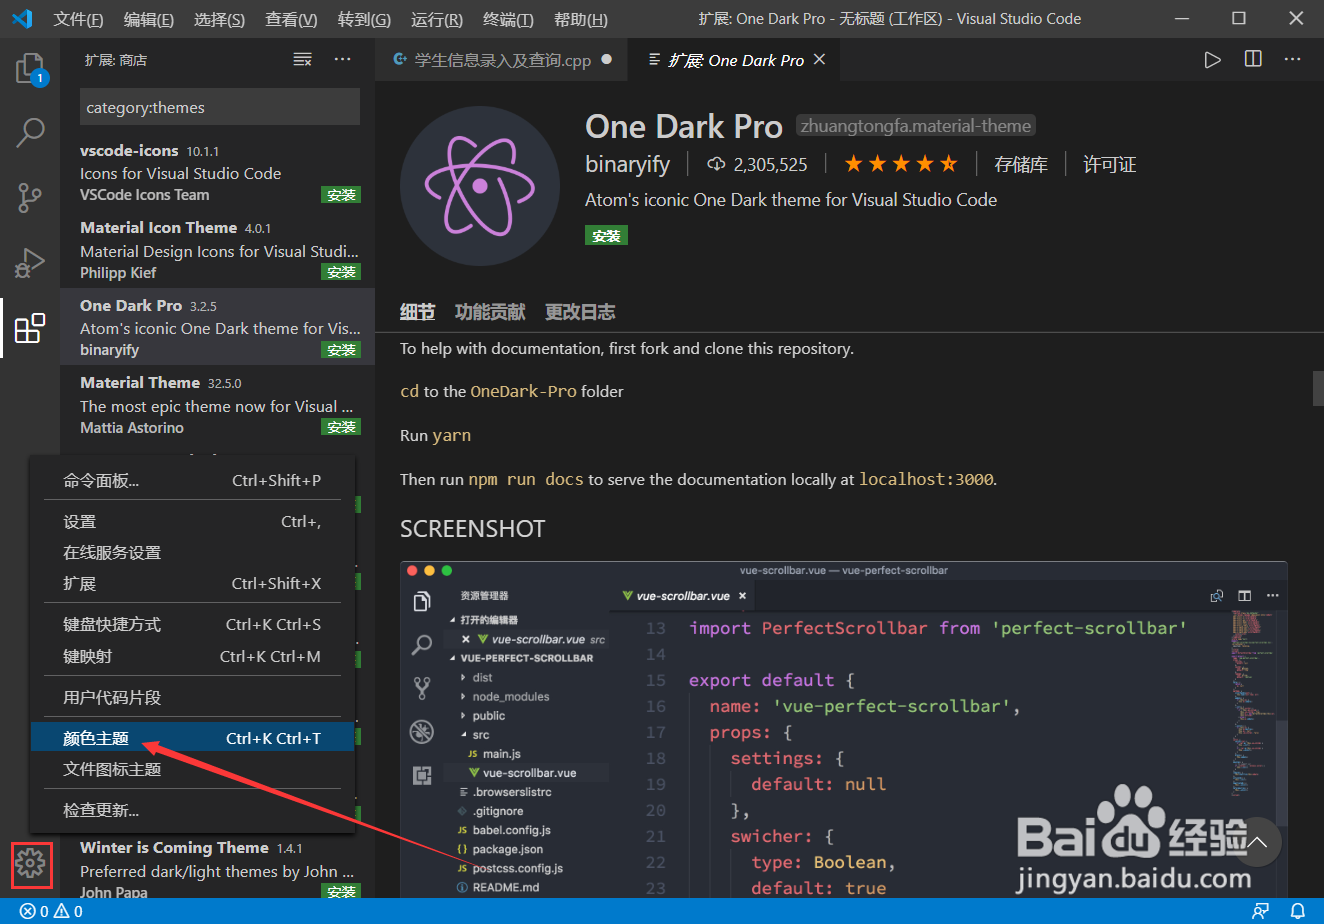Click the Manage gear icon in the activity bar
The height and width of the screenshot is (924, 1324).
(x=31, y=862)
